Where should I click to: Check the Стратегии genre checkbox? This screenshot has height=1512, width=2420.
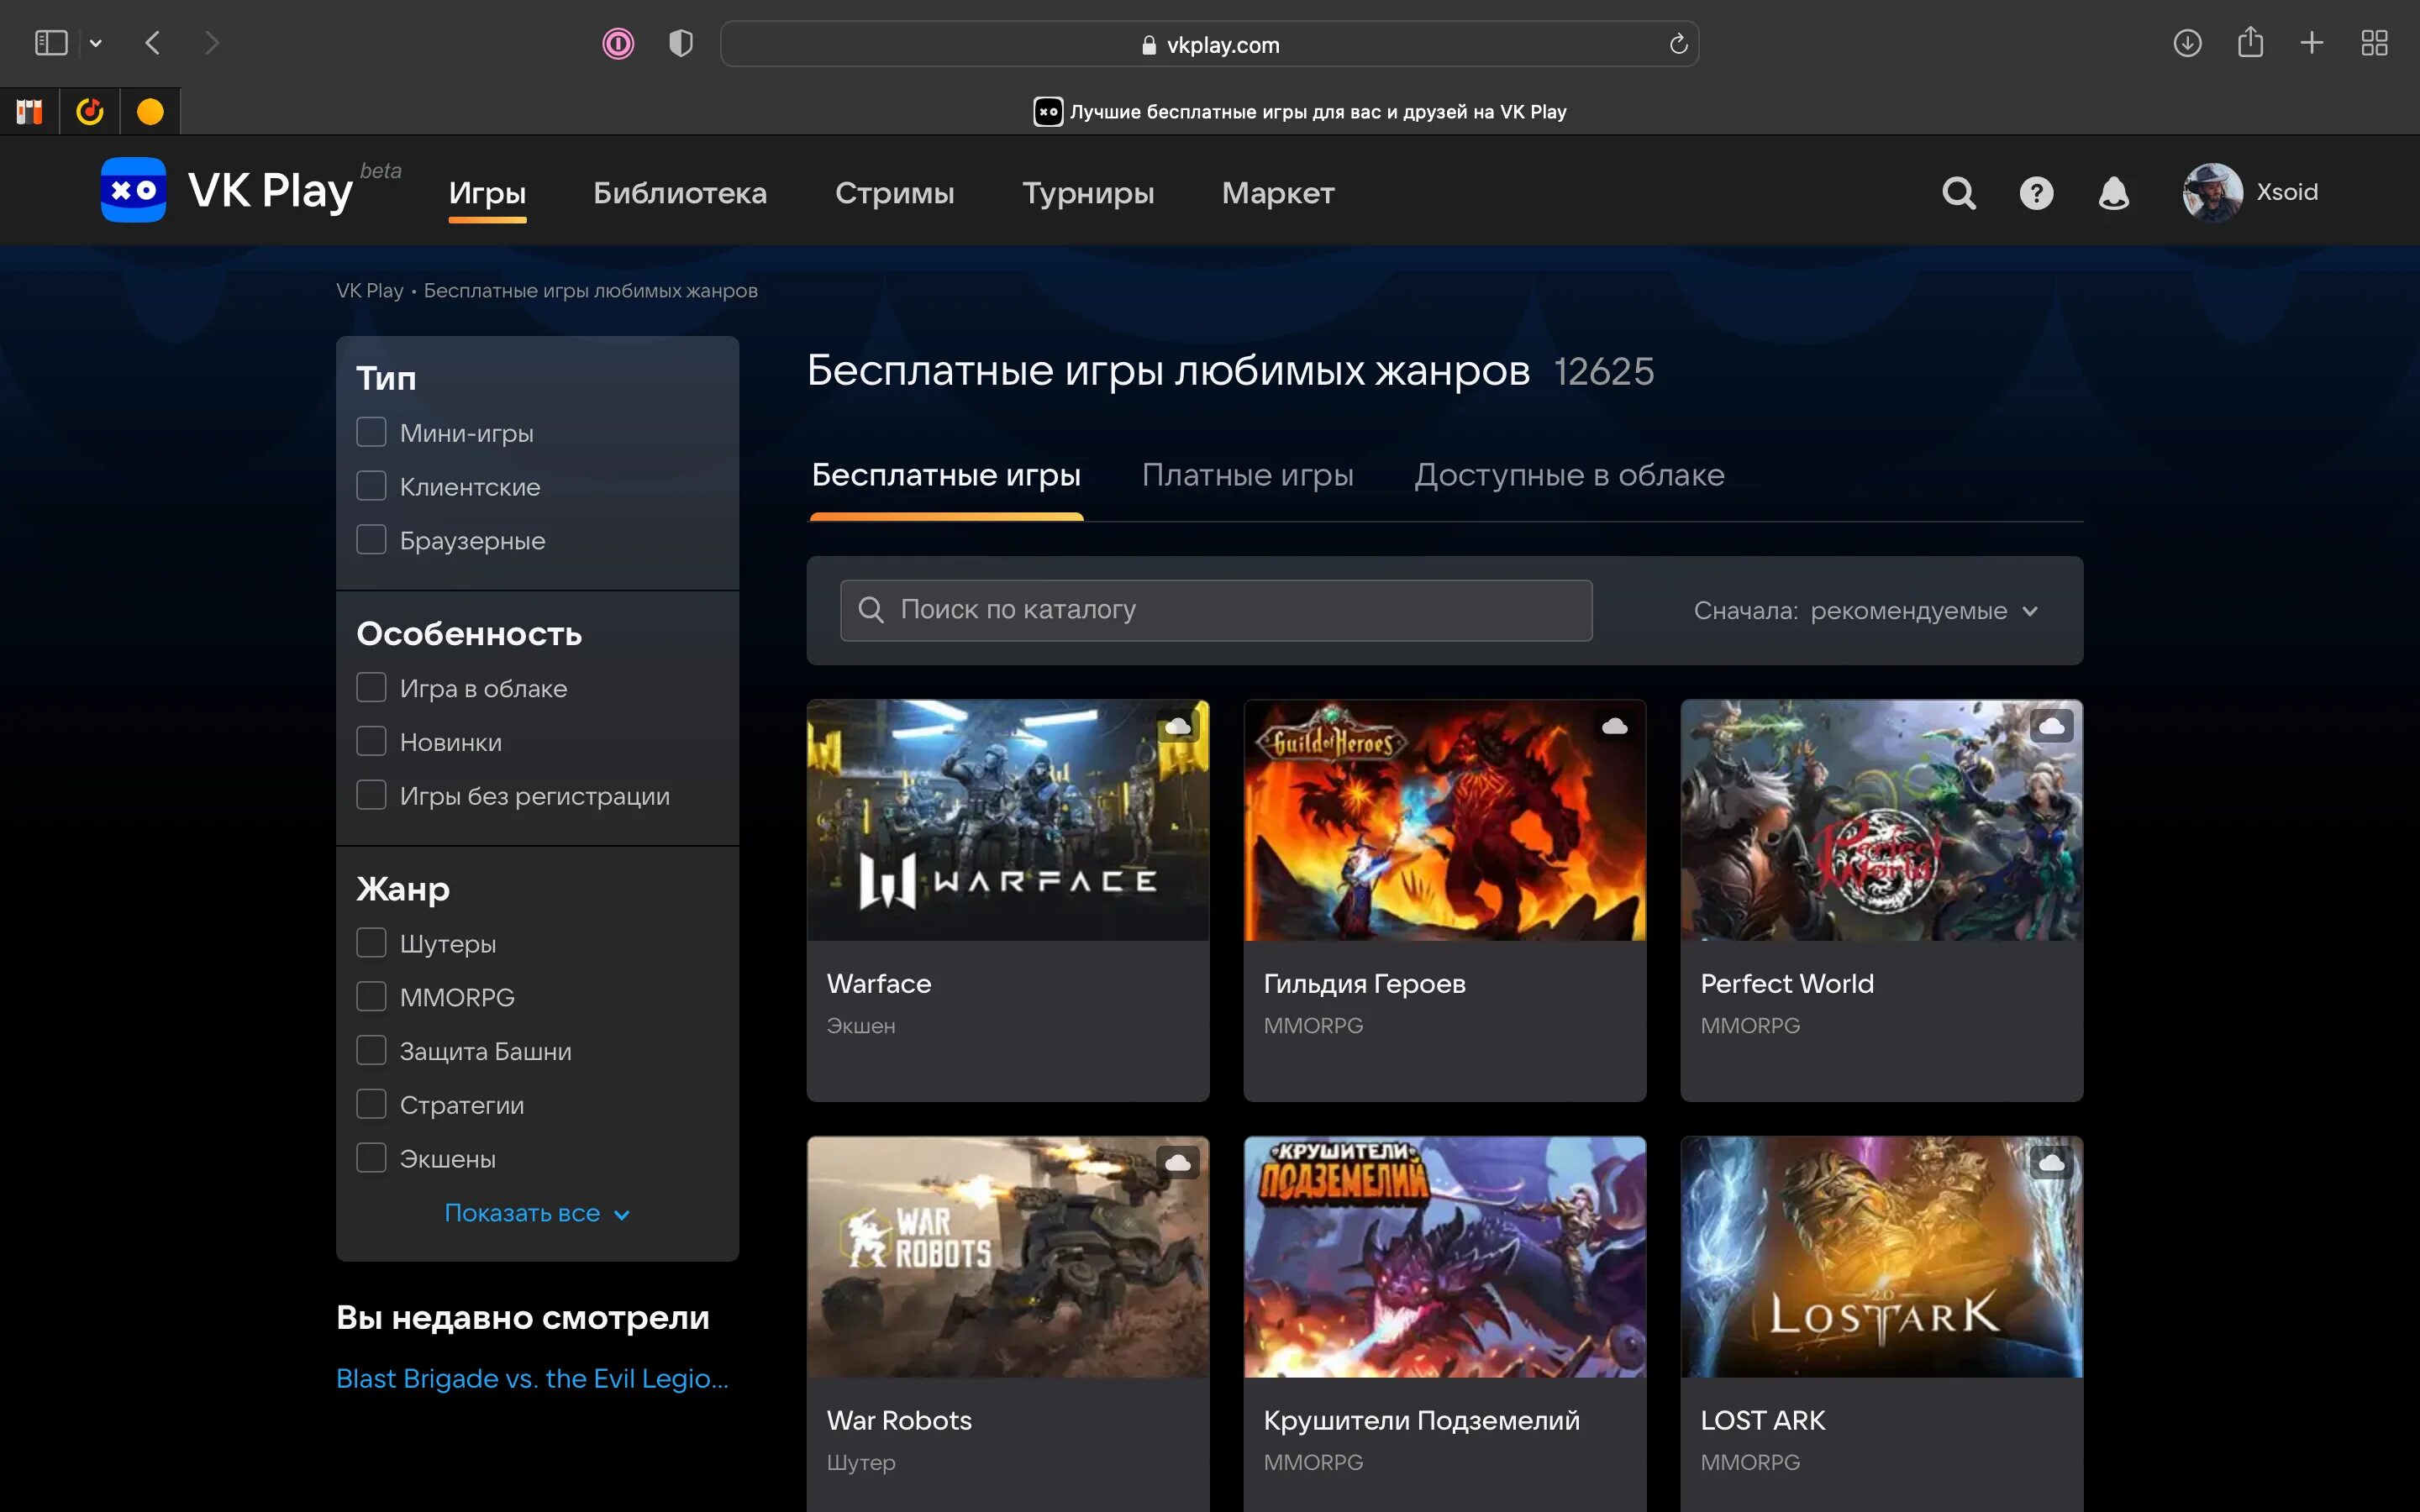pos(371,1104)
